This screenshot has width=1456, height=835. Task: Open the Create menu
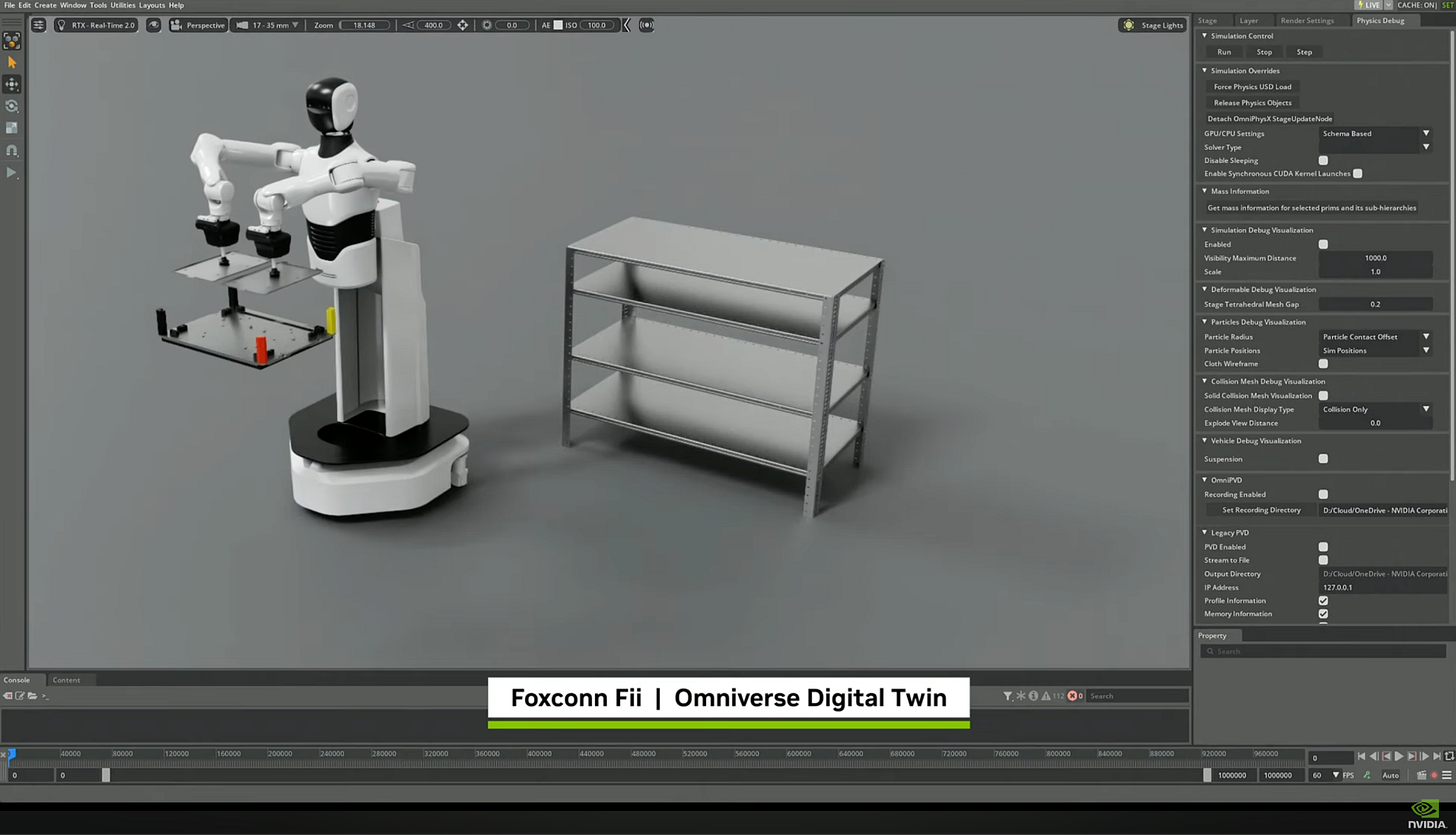click(x=45, y=5)
